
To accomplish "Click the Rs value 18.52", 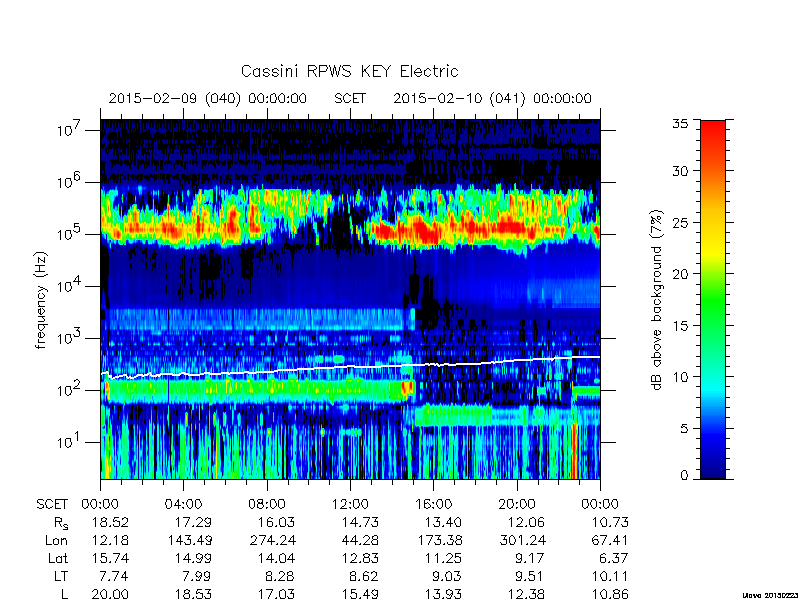I will point(110,522).
